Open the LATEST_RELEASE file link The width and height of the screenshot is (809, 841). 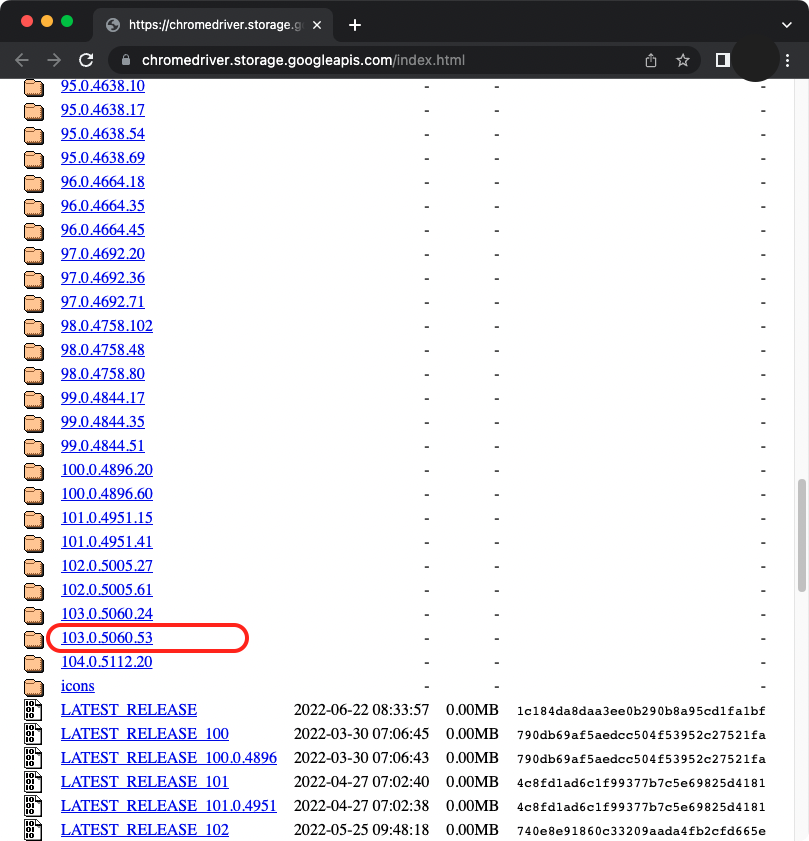129,710
